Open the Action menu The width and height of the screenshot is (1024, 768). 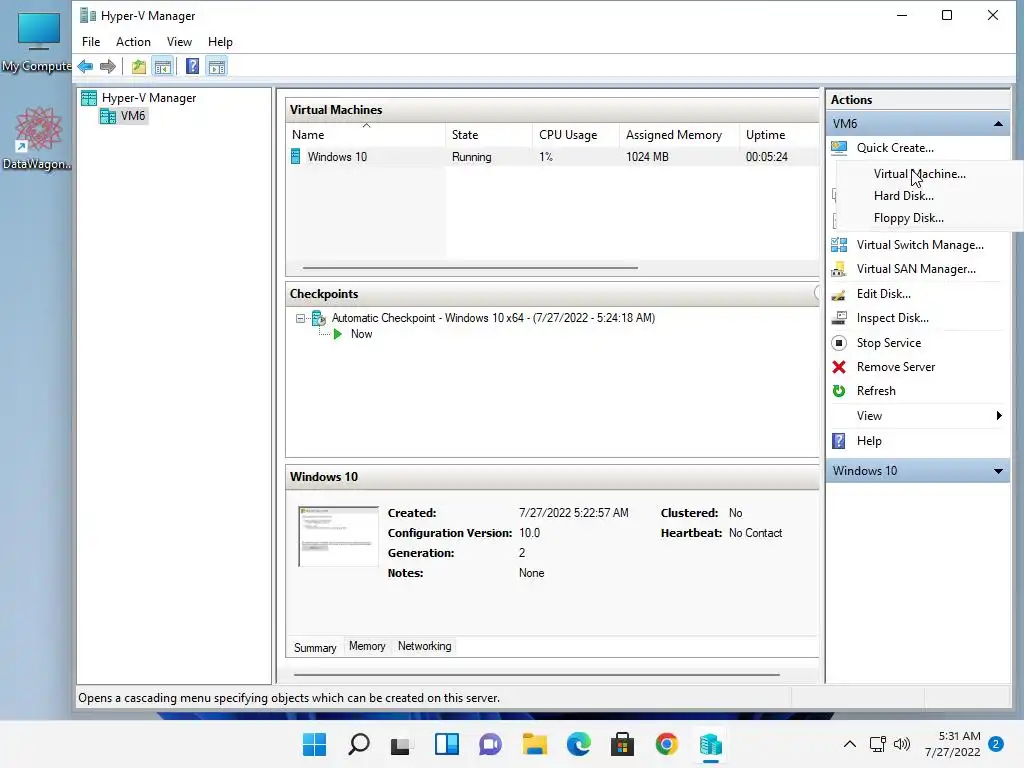coord(133,42)
